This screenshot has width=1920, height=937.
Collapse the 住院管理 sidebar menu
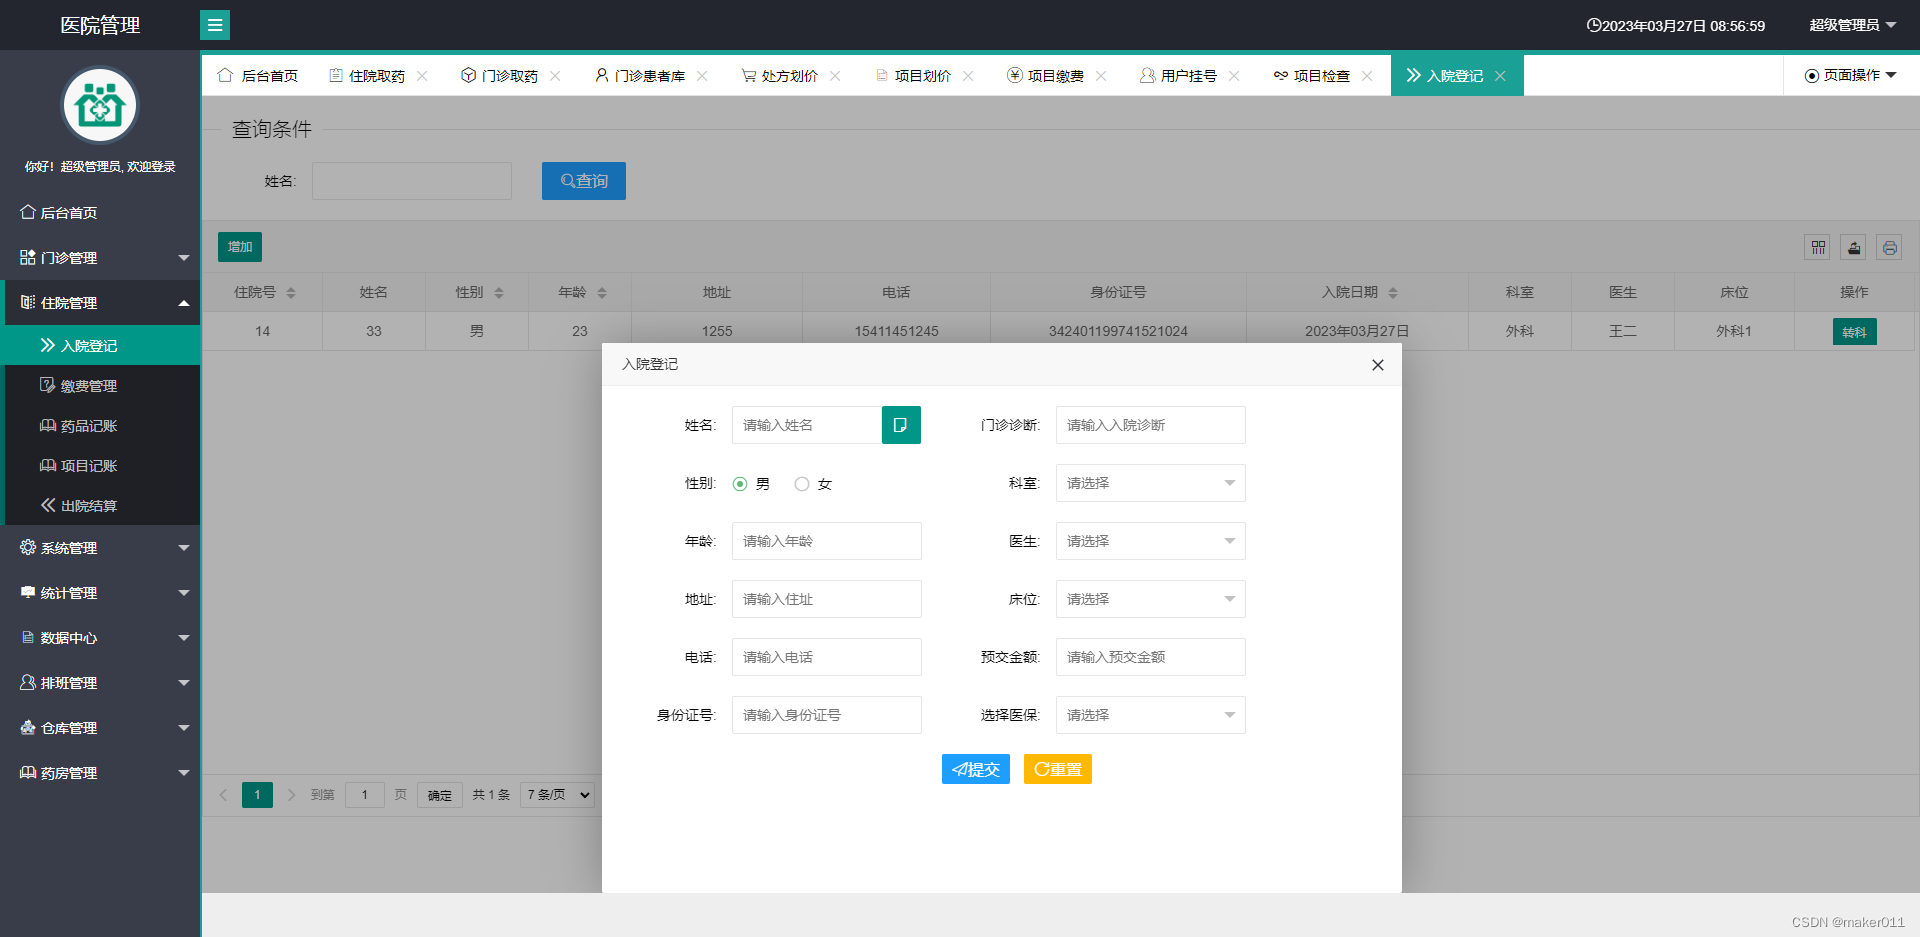point(100,302)
